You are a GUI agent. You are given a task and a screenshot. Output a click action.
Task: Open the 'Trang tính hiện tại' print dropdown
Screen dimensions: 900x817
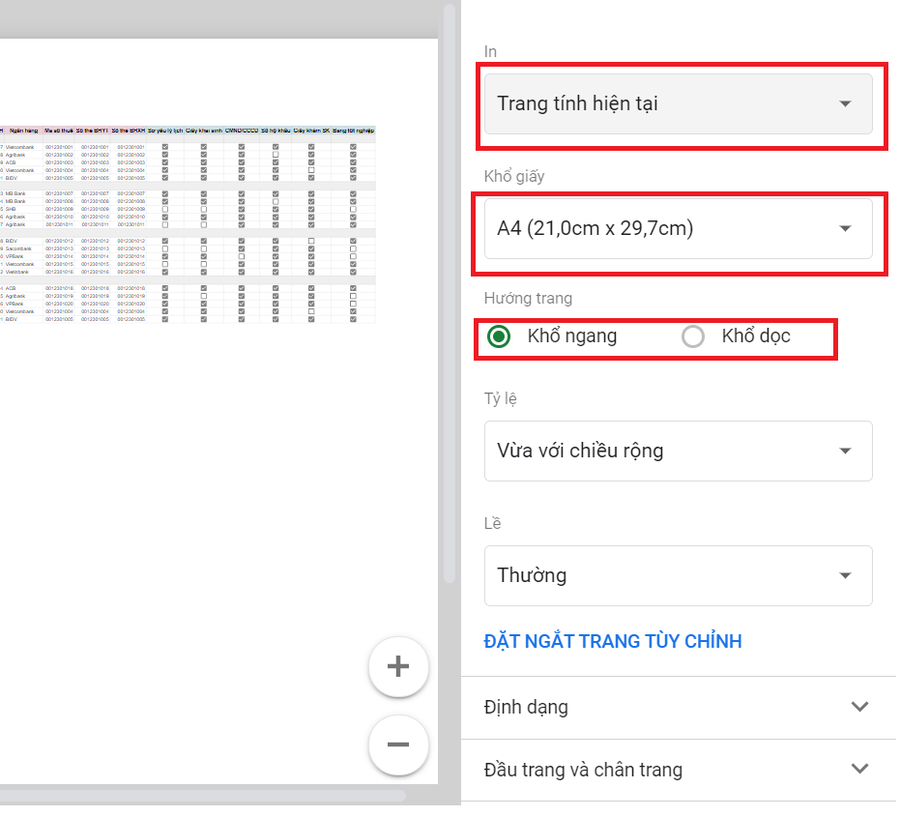tap(678, 104)
